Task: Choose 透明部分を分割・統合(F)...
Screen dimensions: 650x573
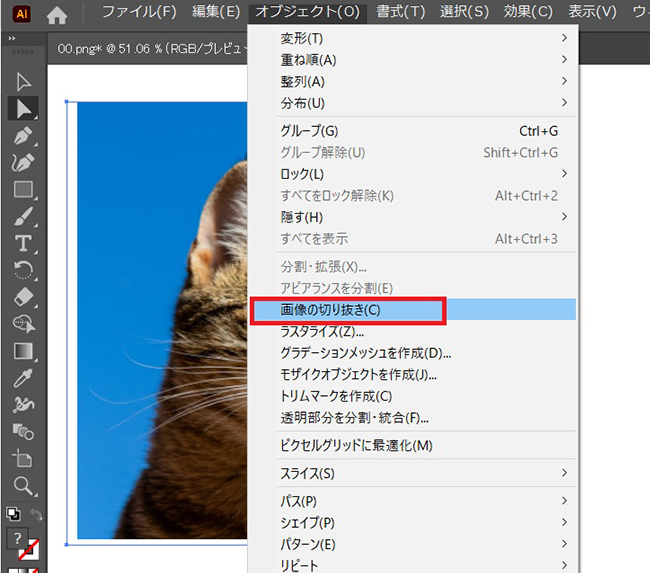Action: point(413,418)
